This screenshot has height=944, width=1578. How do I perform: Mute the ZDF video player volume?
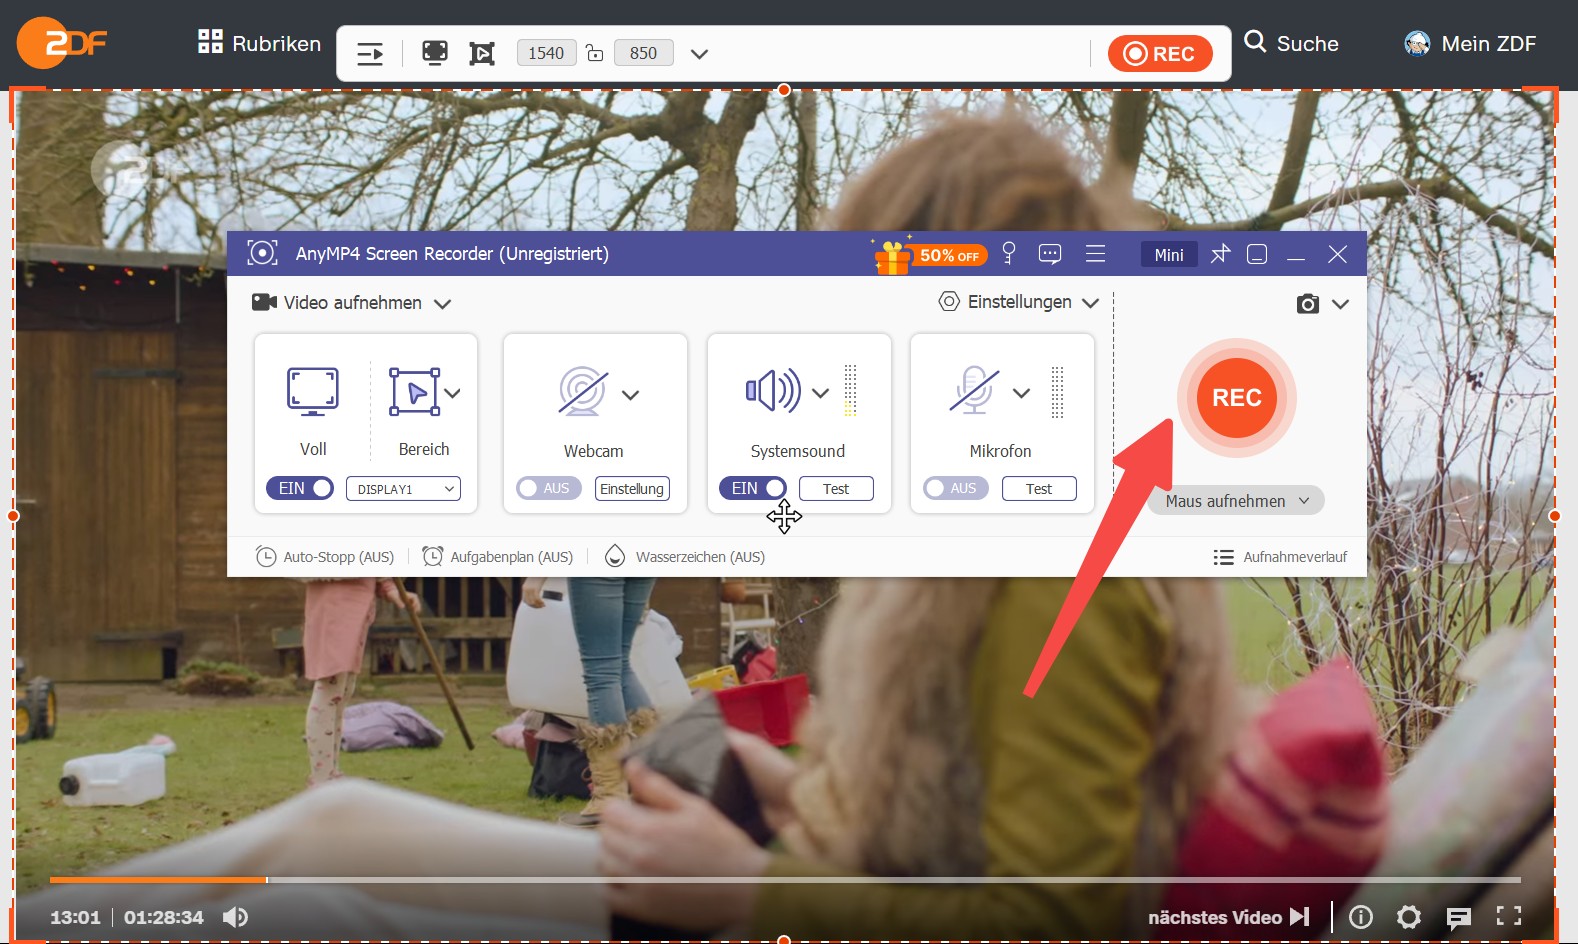point(235,917)
